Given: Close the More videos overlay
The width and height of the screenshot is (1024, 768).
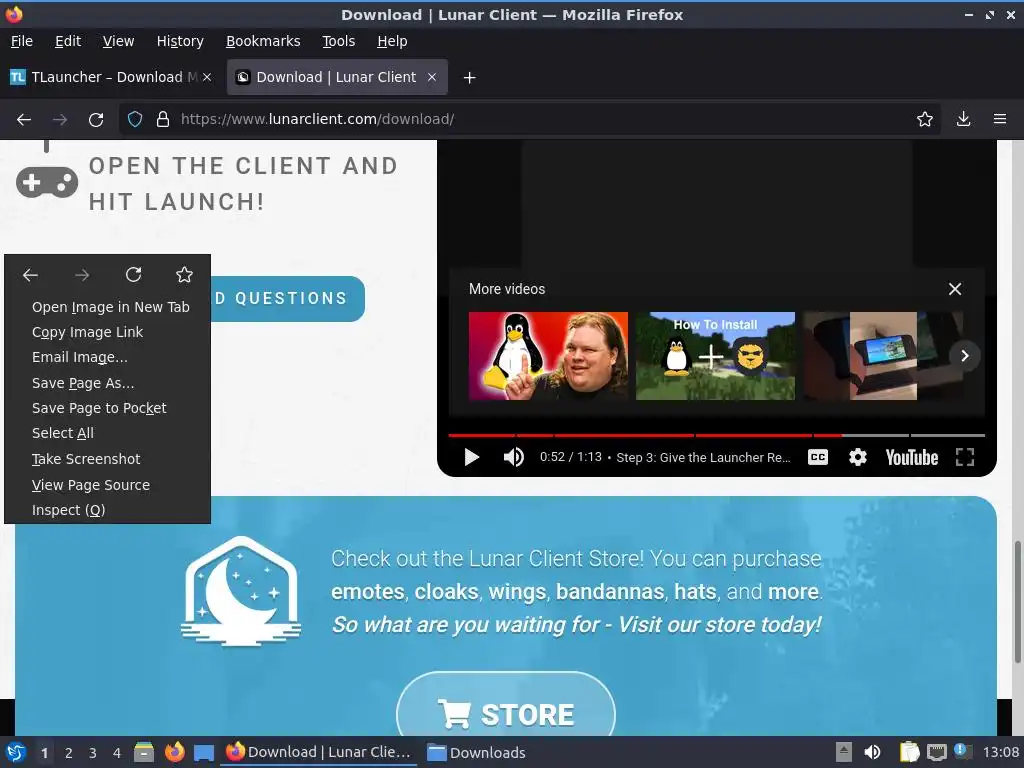Looking at the screenshot, I should [955, 289].
